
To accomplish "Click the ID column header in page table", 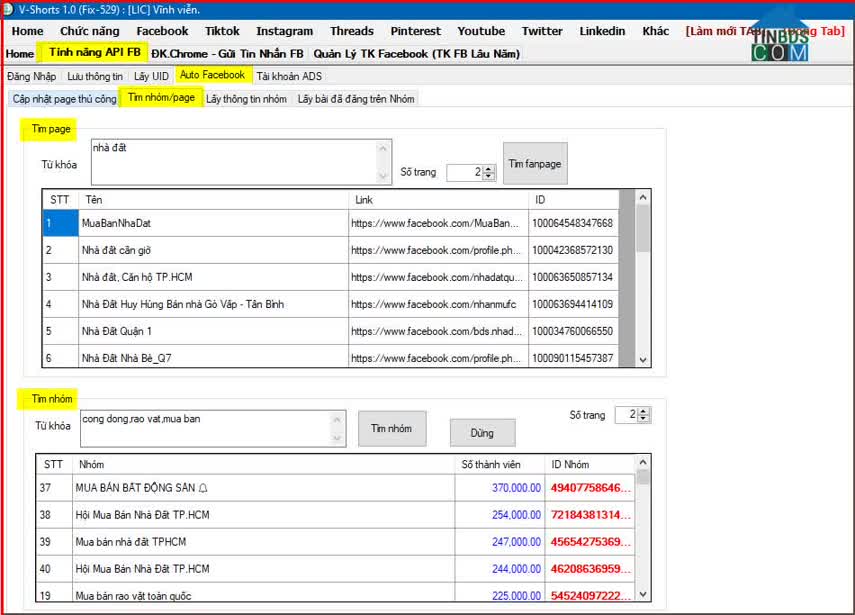I will tap(574, 200).
